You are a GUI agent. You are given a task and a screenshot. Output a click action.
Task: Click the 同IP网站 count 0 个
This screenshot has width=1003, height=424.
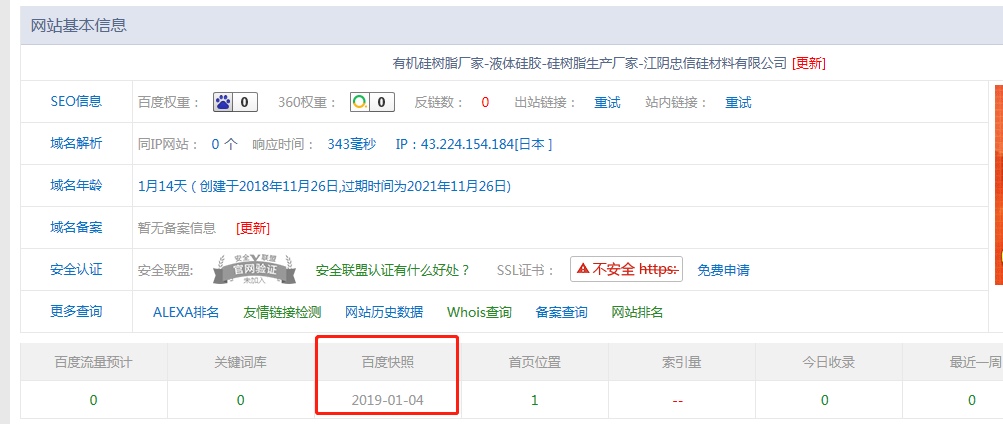point(225,145)
